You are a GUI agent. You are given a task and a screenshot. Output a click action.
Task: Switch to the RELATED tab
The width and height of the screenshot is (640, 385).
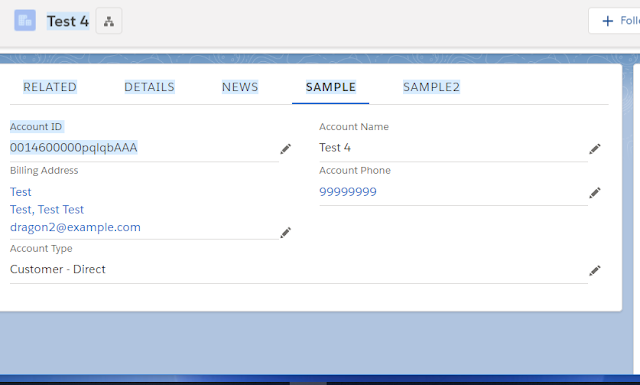point(50,87)
